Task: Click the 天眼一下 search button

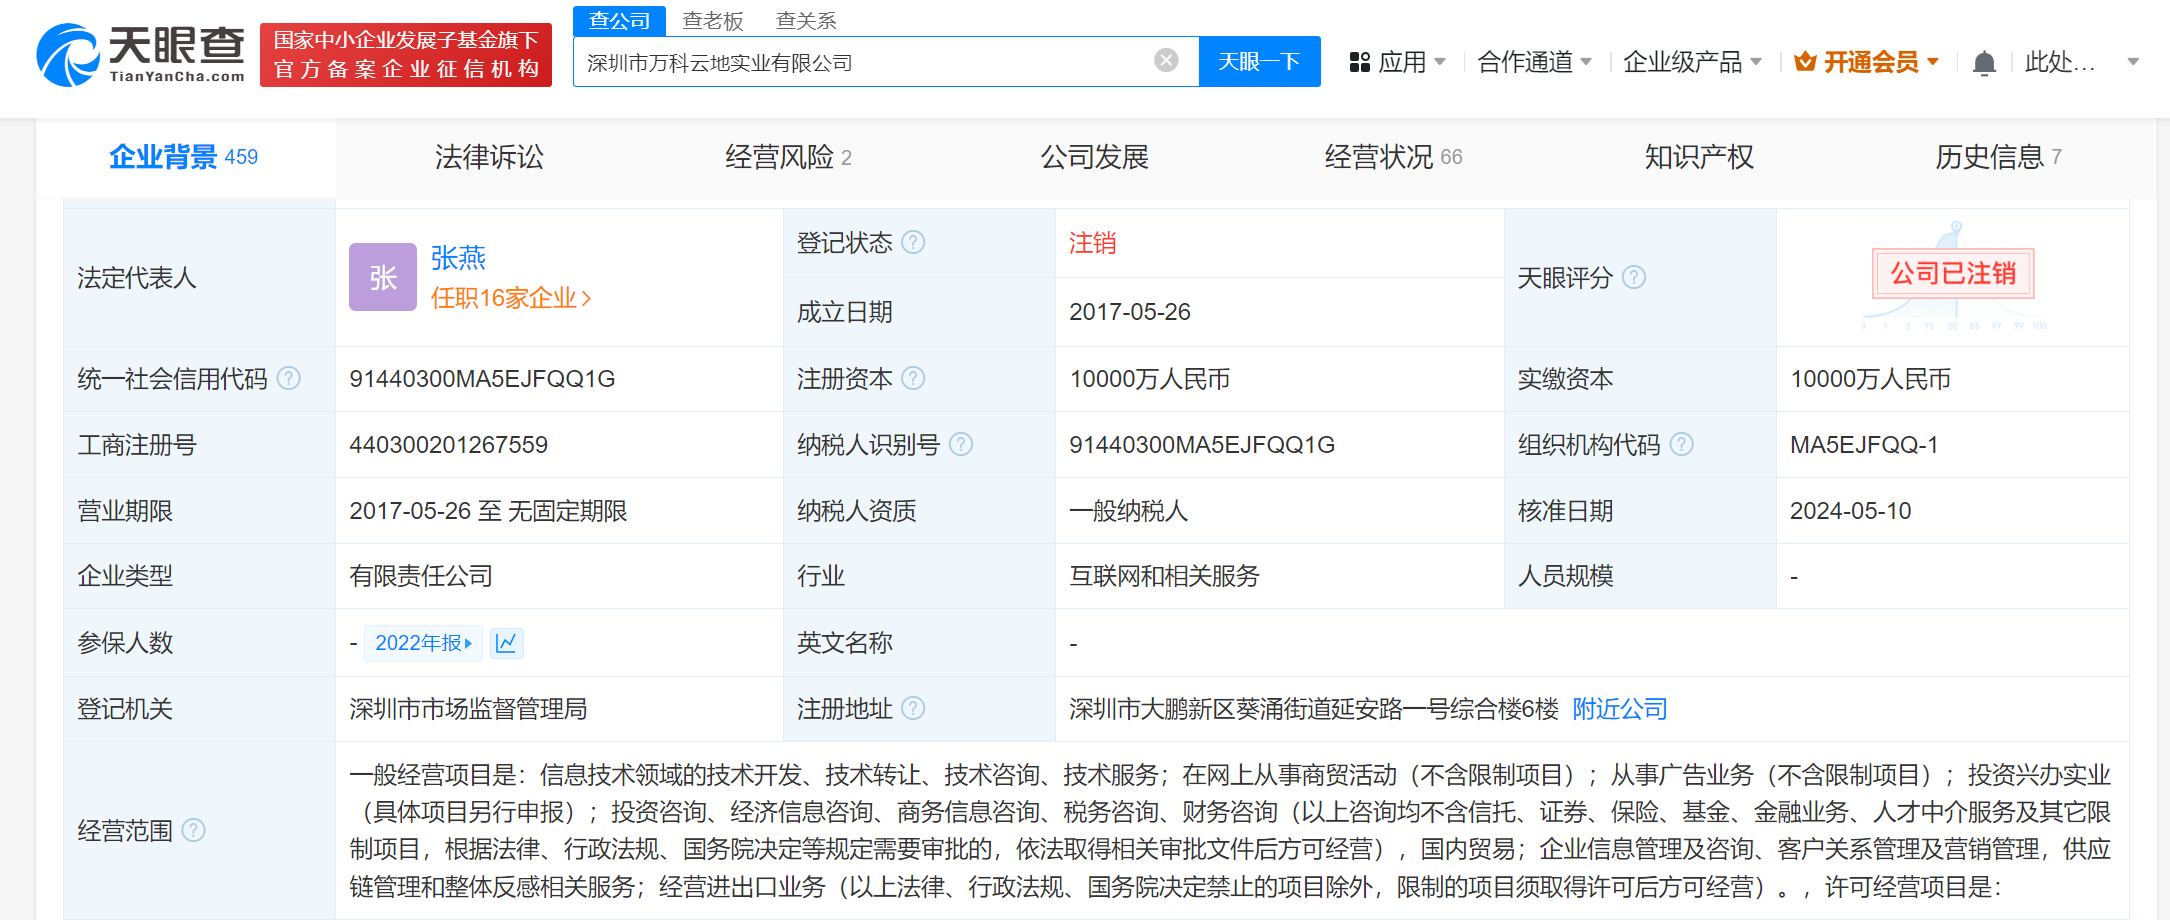Action: (1259, 61)
